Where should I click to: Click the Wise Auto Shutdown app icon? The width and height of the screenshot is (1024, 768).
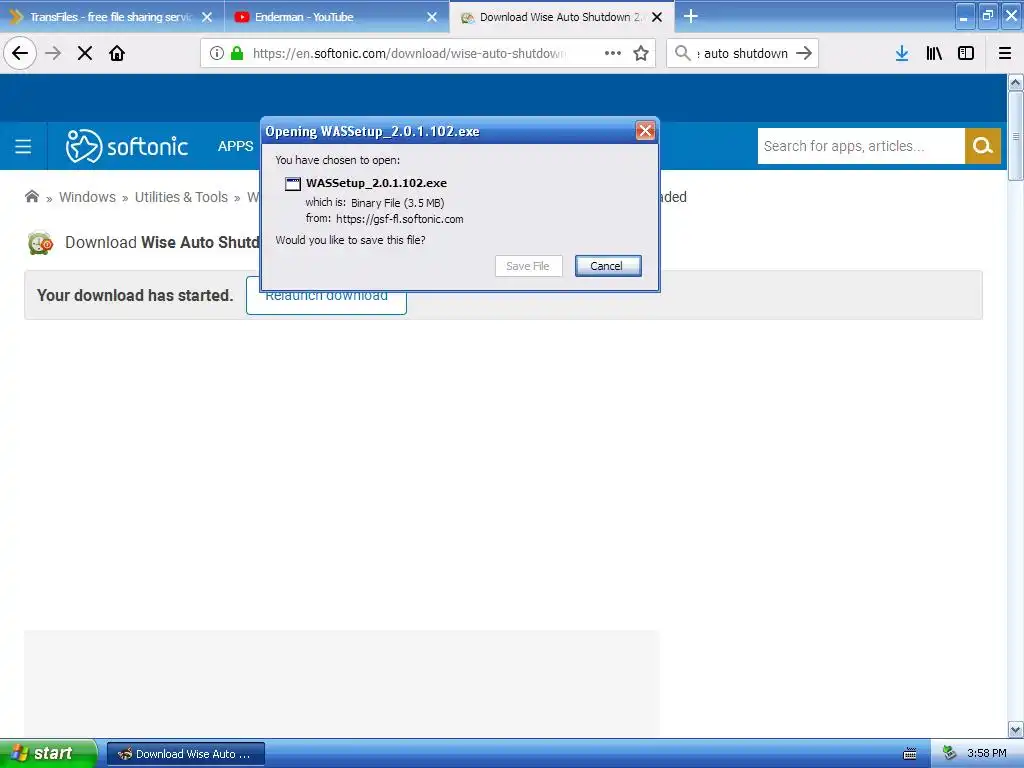click(x=40, y=243)
